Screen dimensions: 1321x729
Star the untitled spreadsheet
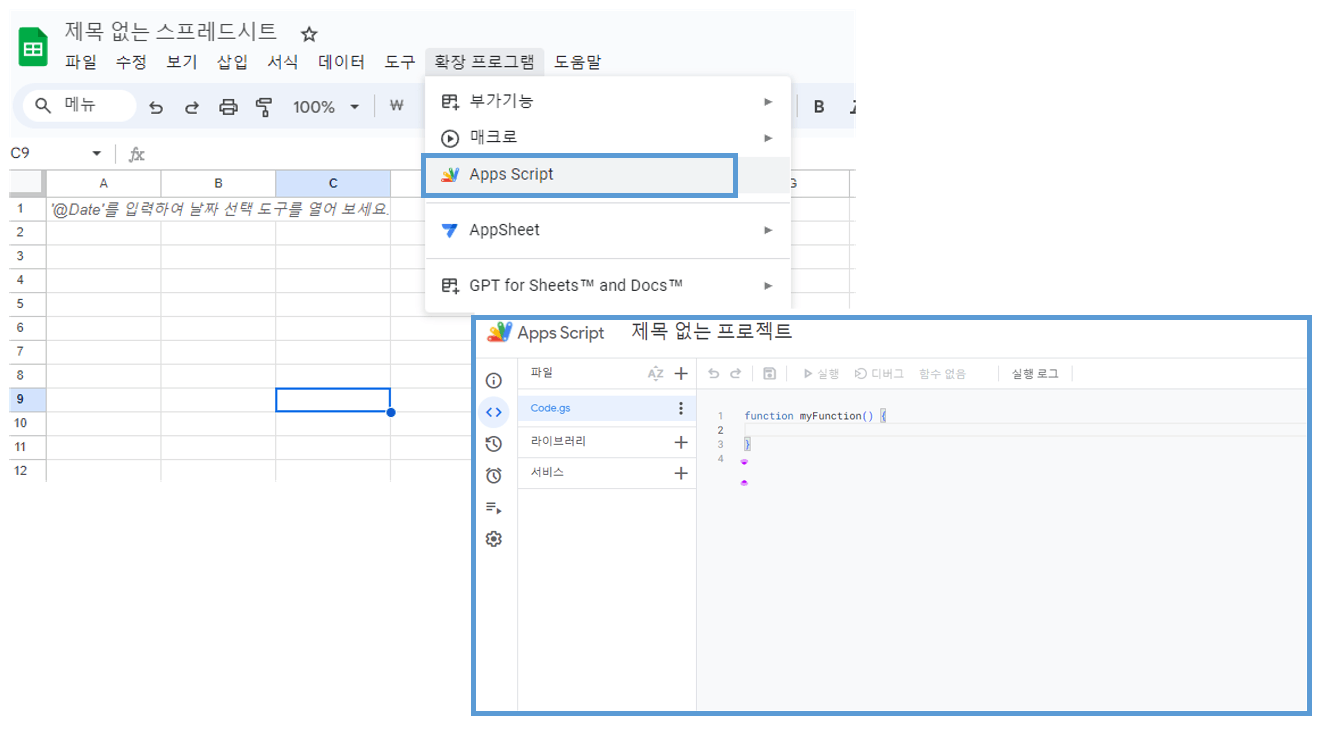(309, 34)
